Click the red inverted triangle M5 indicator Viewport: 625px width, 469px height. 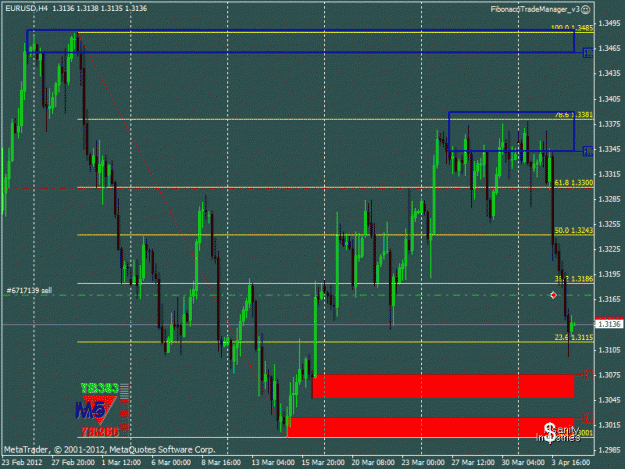click(x=98, y=409)
